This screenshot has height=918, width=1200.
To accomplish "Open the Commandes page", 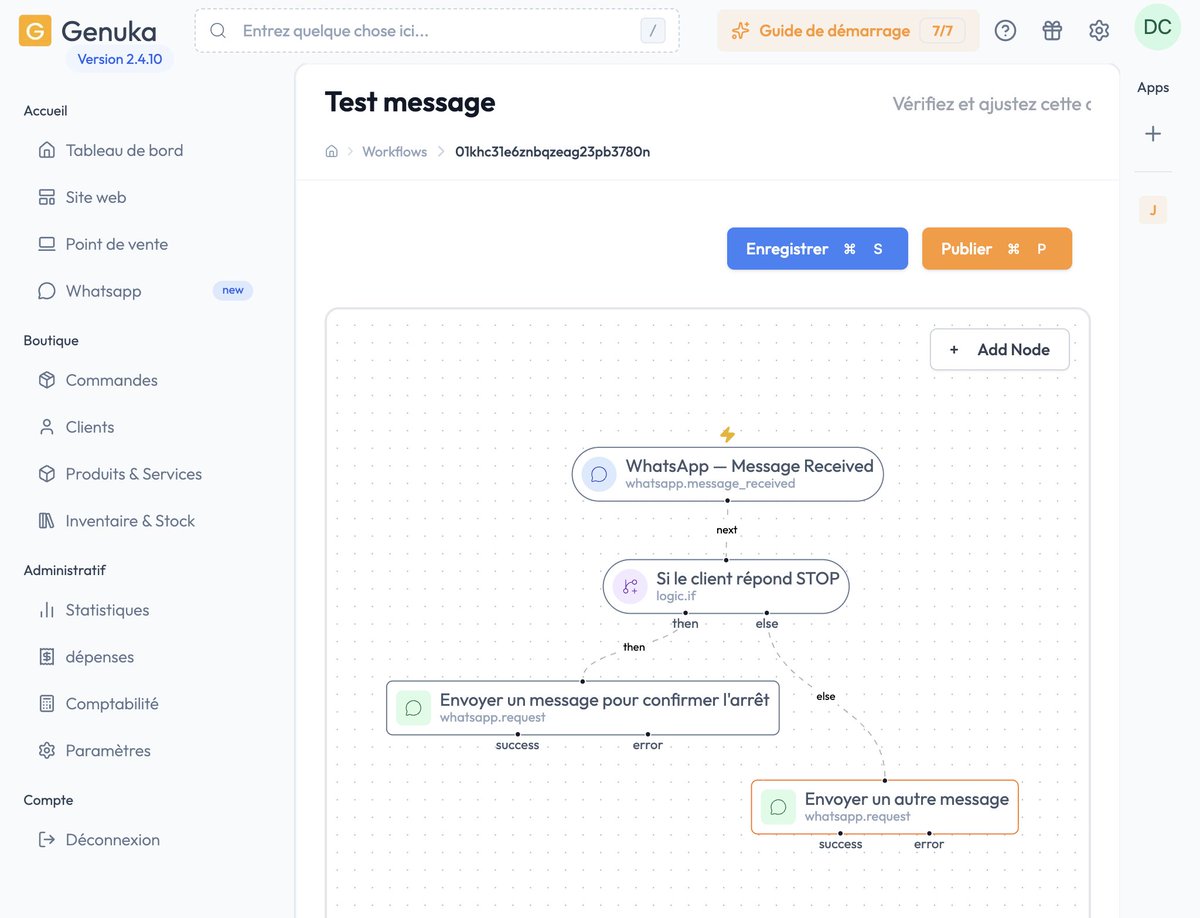I will pos(111,380).
